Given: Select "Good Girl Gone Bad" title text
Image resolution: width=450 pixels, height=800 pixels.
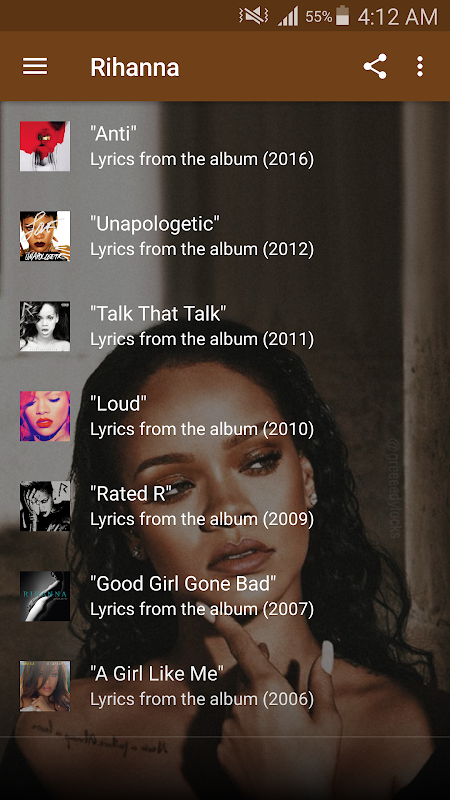Looking at the screenshot, I should 183,583.
